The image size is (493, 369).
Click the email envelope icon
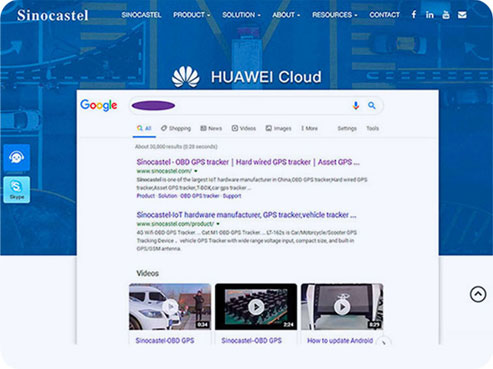coord(462,15)
